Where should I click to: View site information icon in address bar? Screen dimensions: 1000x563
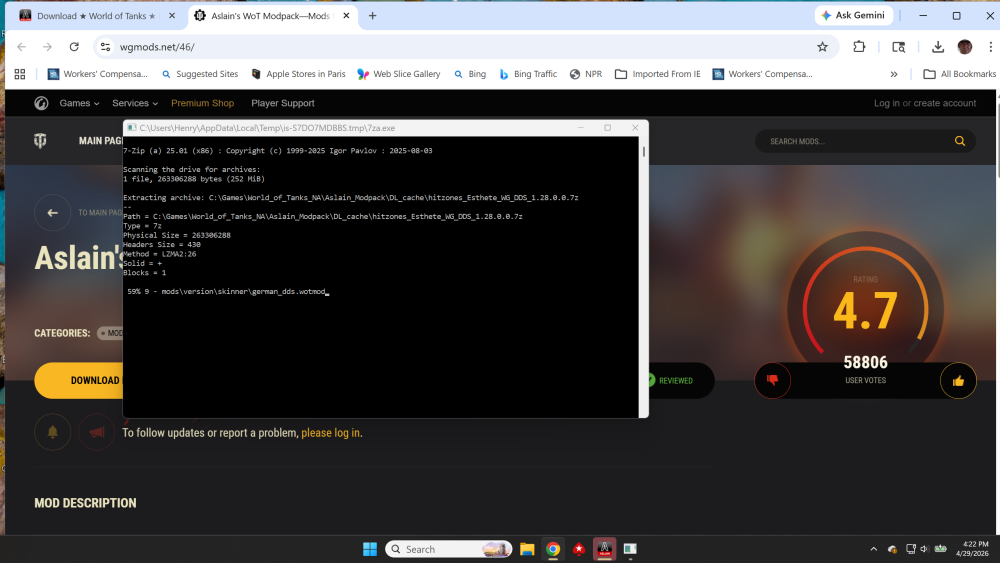point(106,47)
